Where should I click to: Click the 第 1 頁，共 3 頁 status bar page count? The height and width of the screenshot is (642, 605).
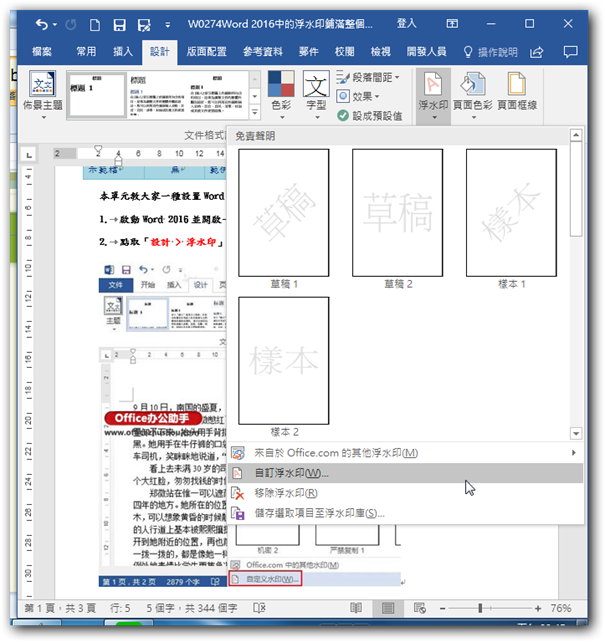(60, 608)
